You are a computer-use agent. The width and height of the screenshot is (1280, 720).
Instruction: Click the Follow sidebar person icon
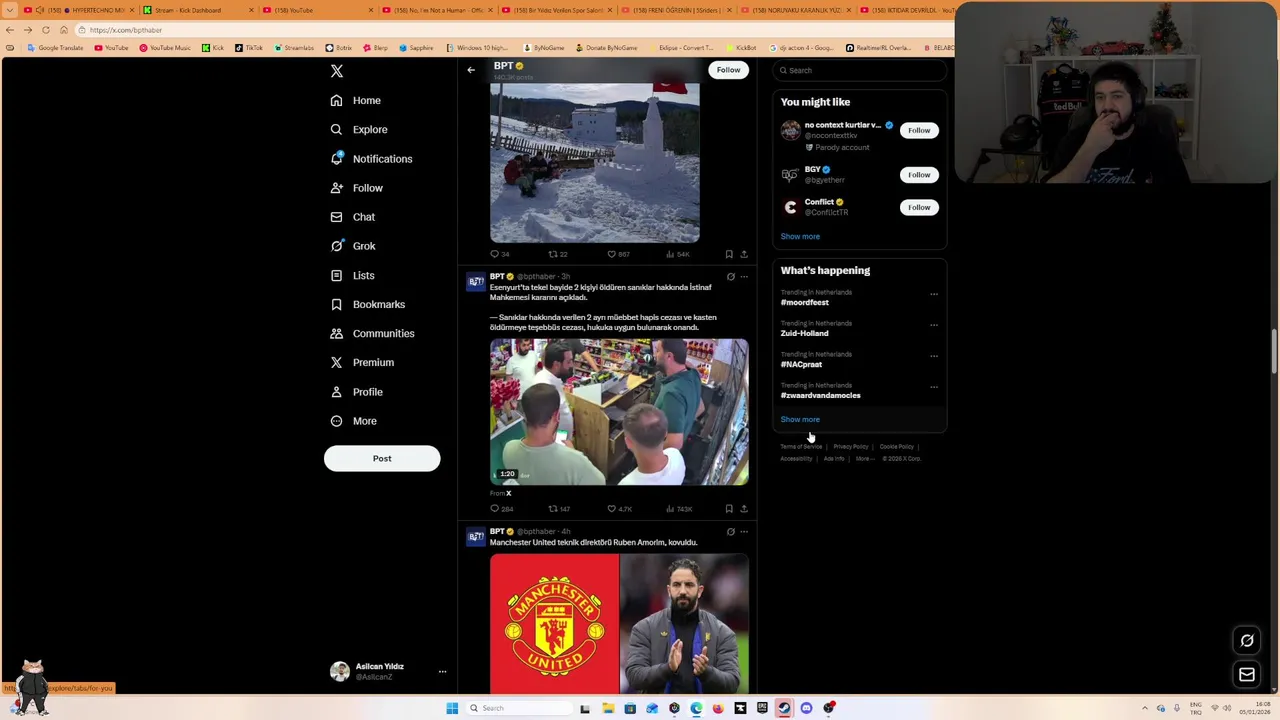[336, 188]
